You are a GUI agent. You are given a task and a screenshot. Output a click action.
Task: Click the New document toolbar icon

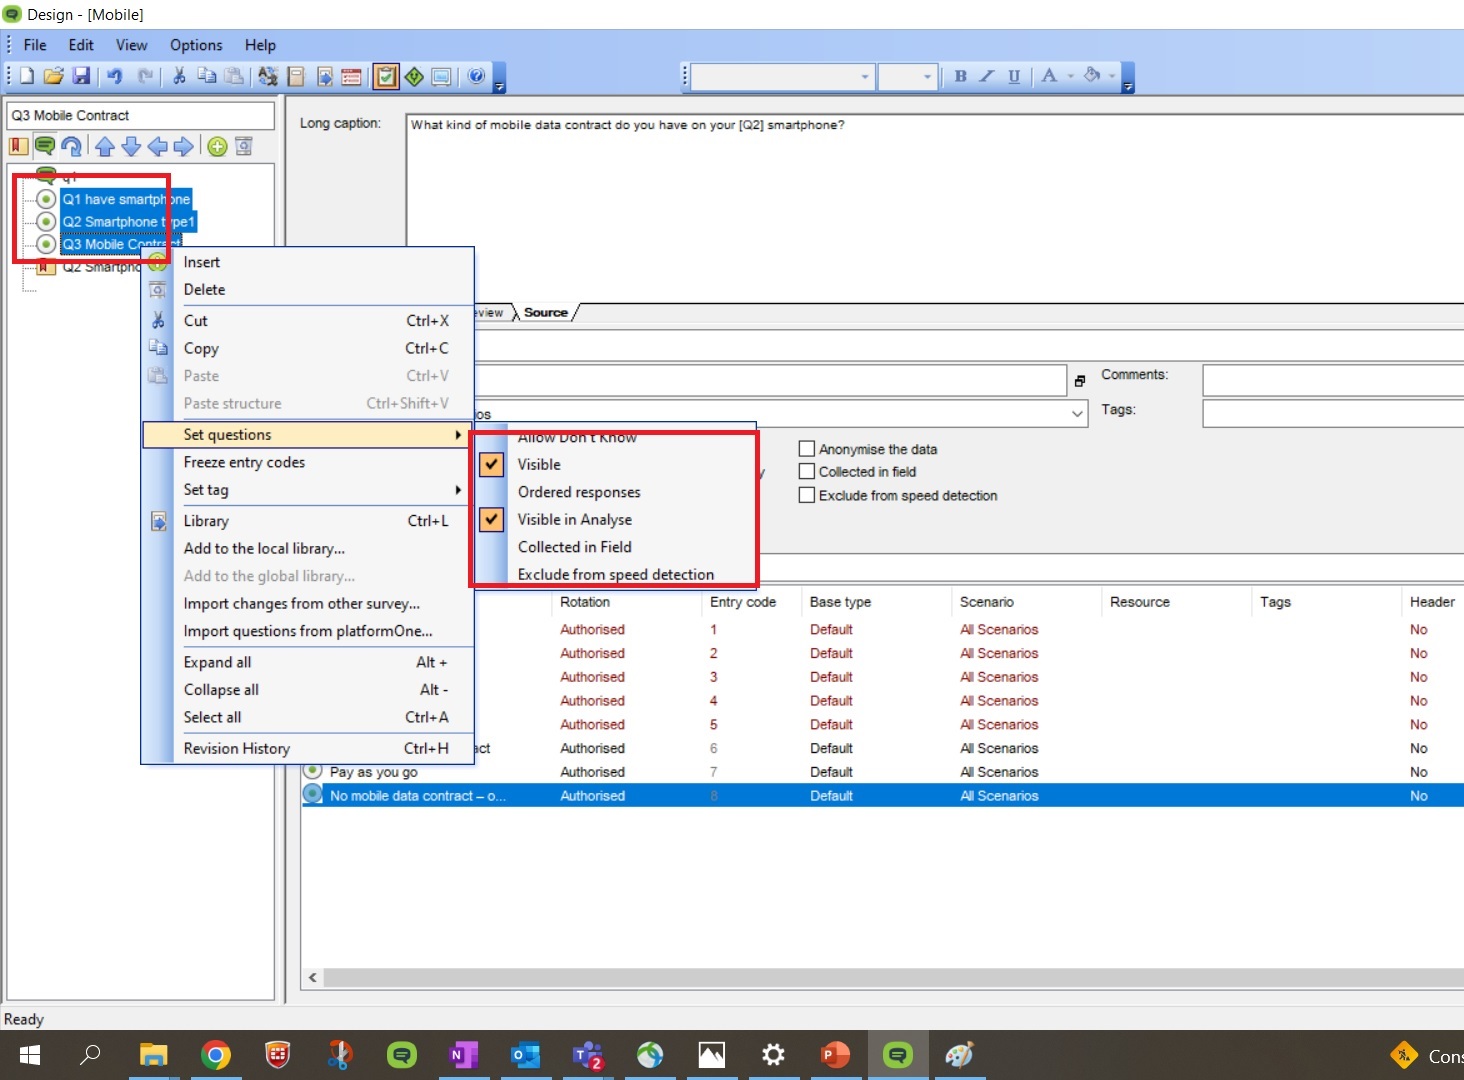pos(27,76)
